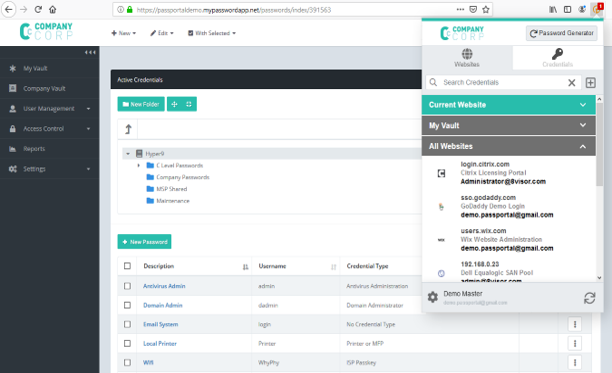
Task: Open the Local Printer credential link
Action: pos(160,343)
